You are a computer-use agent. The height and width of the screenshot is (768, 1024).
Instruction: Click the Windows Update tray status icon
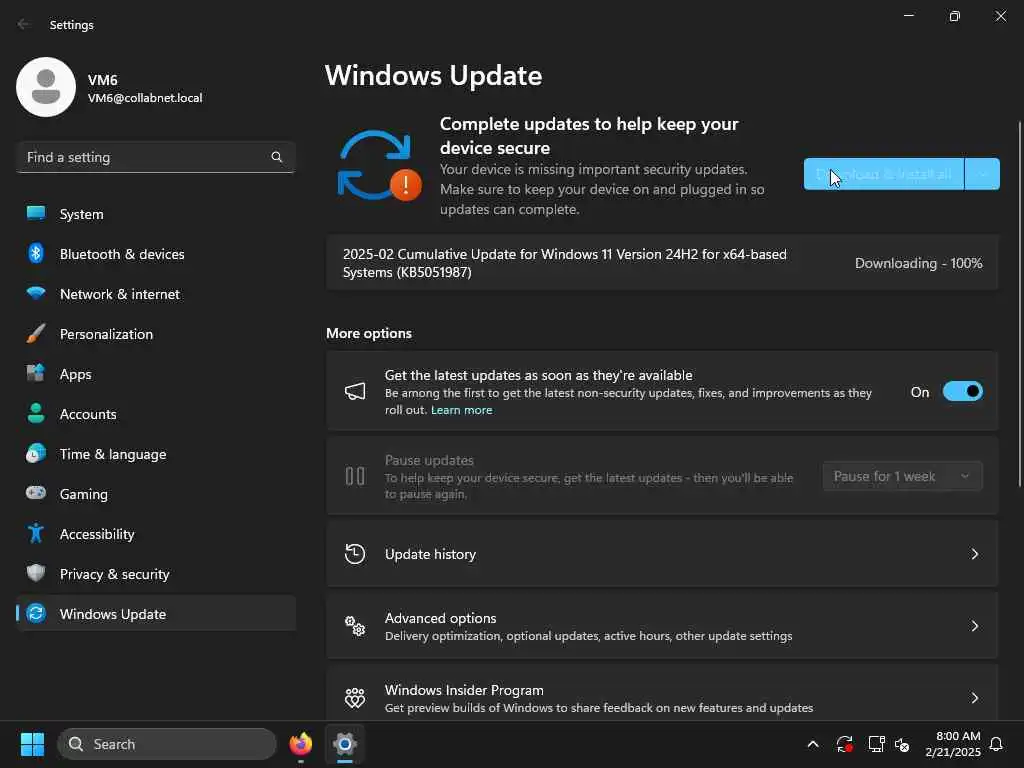click(x=844, y=744)
